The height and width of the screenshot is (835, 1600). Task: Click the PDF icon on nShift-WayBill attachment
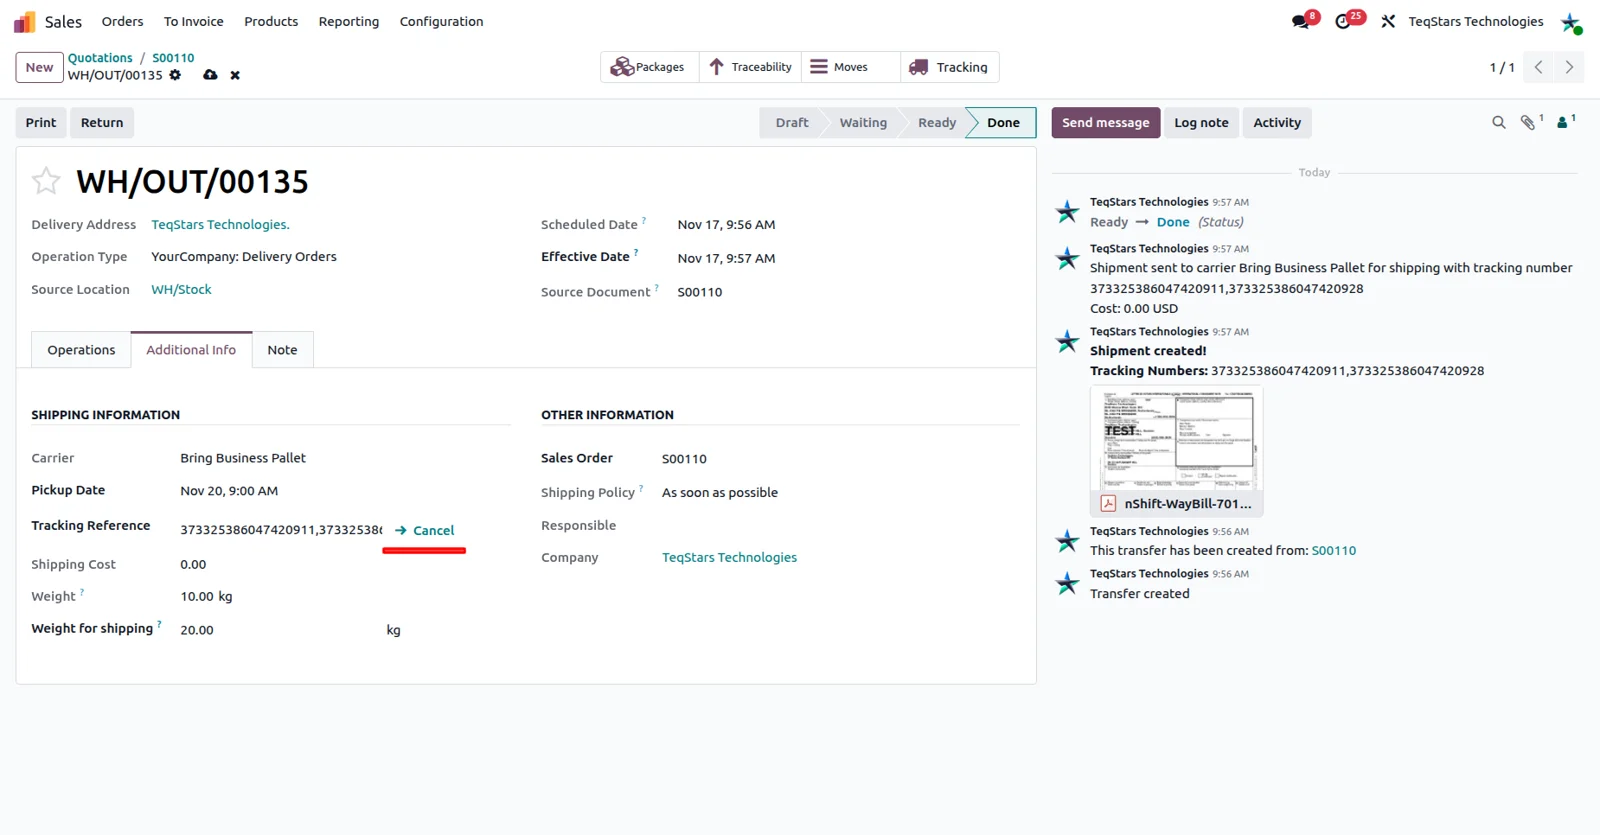point(1108,503)
